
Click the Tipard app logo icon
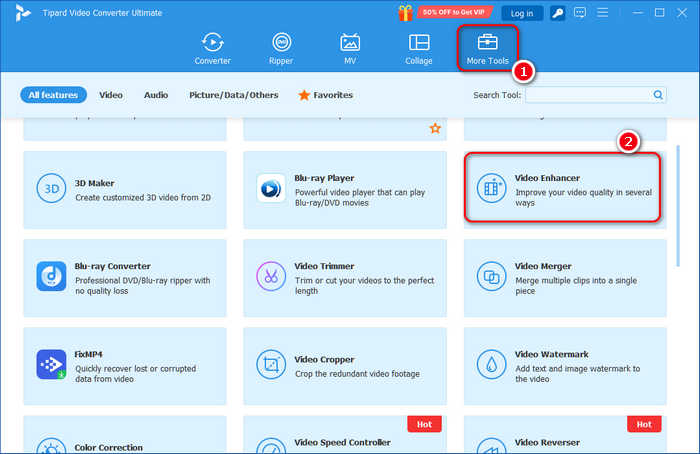(x=22, y=13)
